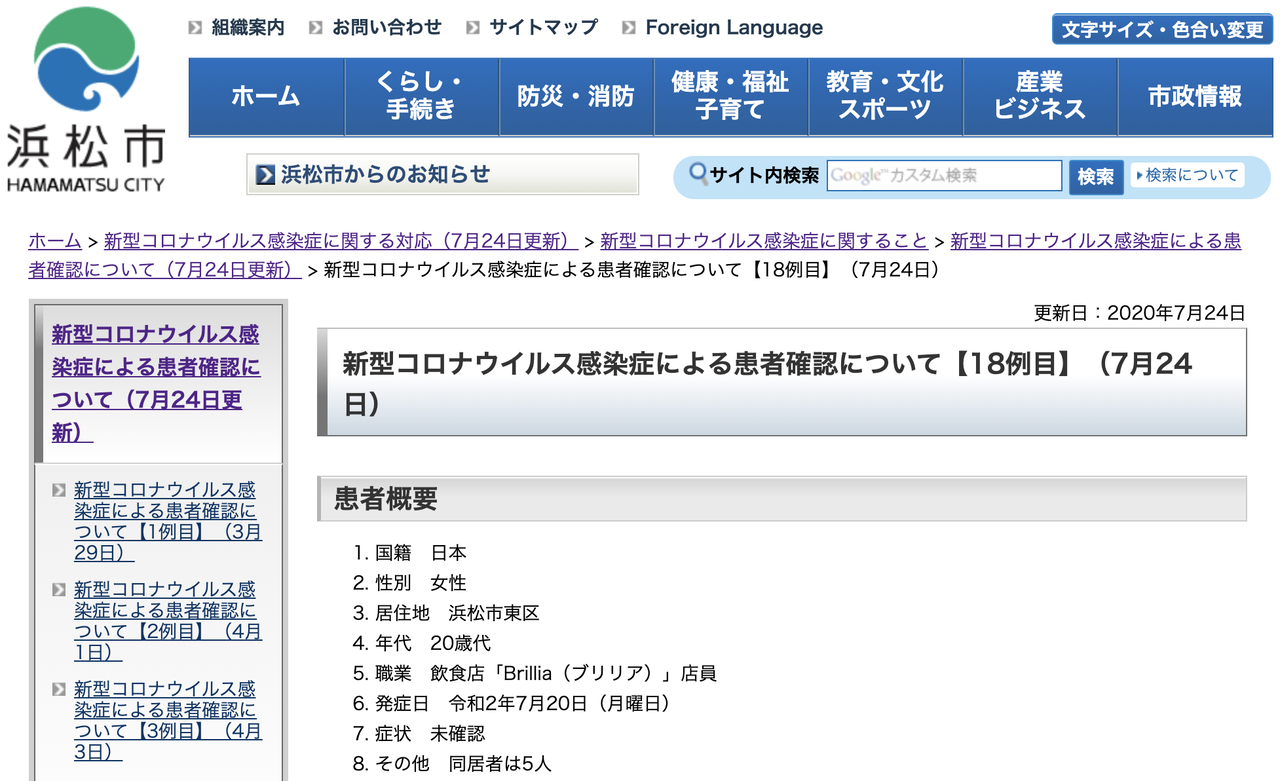Click the 患者概要 section heading
This screenshot has width=1280, height=781.
click(386, 499)
